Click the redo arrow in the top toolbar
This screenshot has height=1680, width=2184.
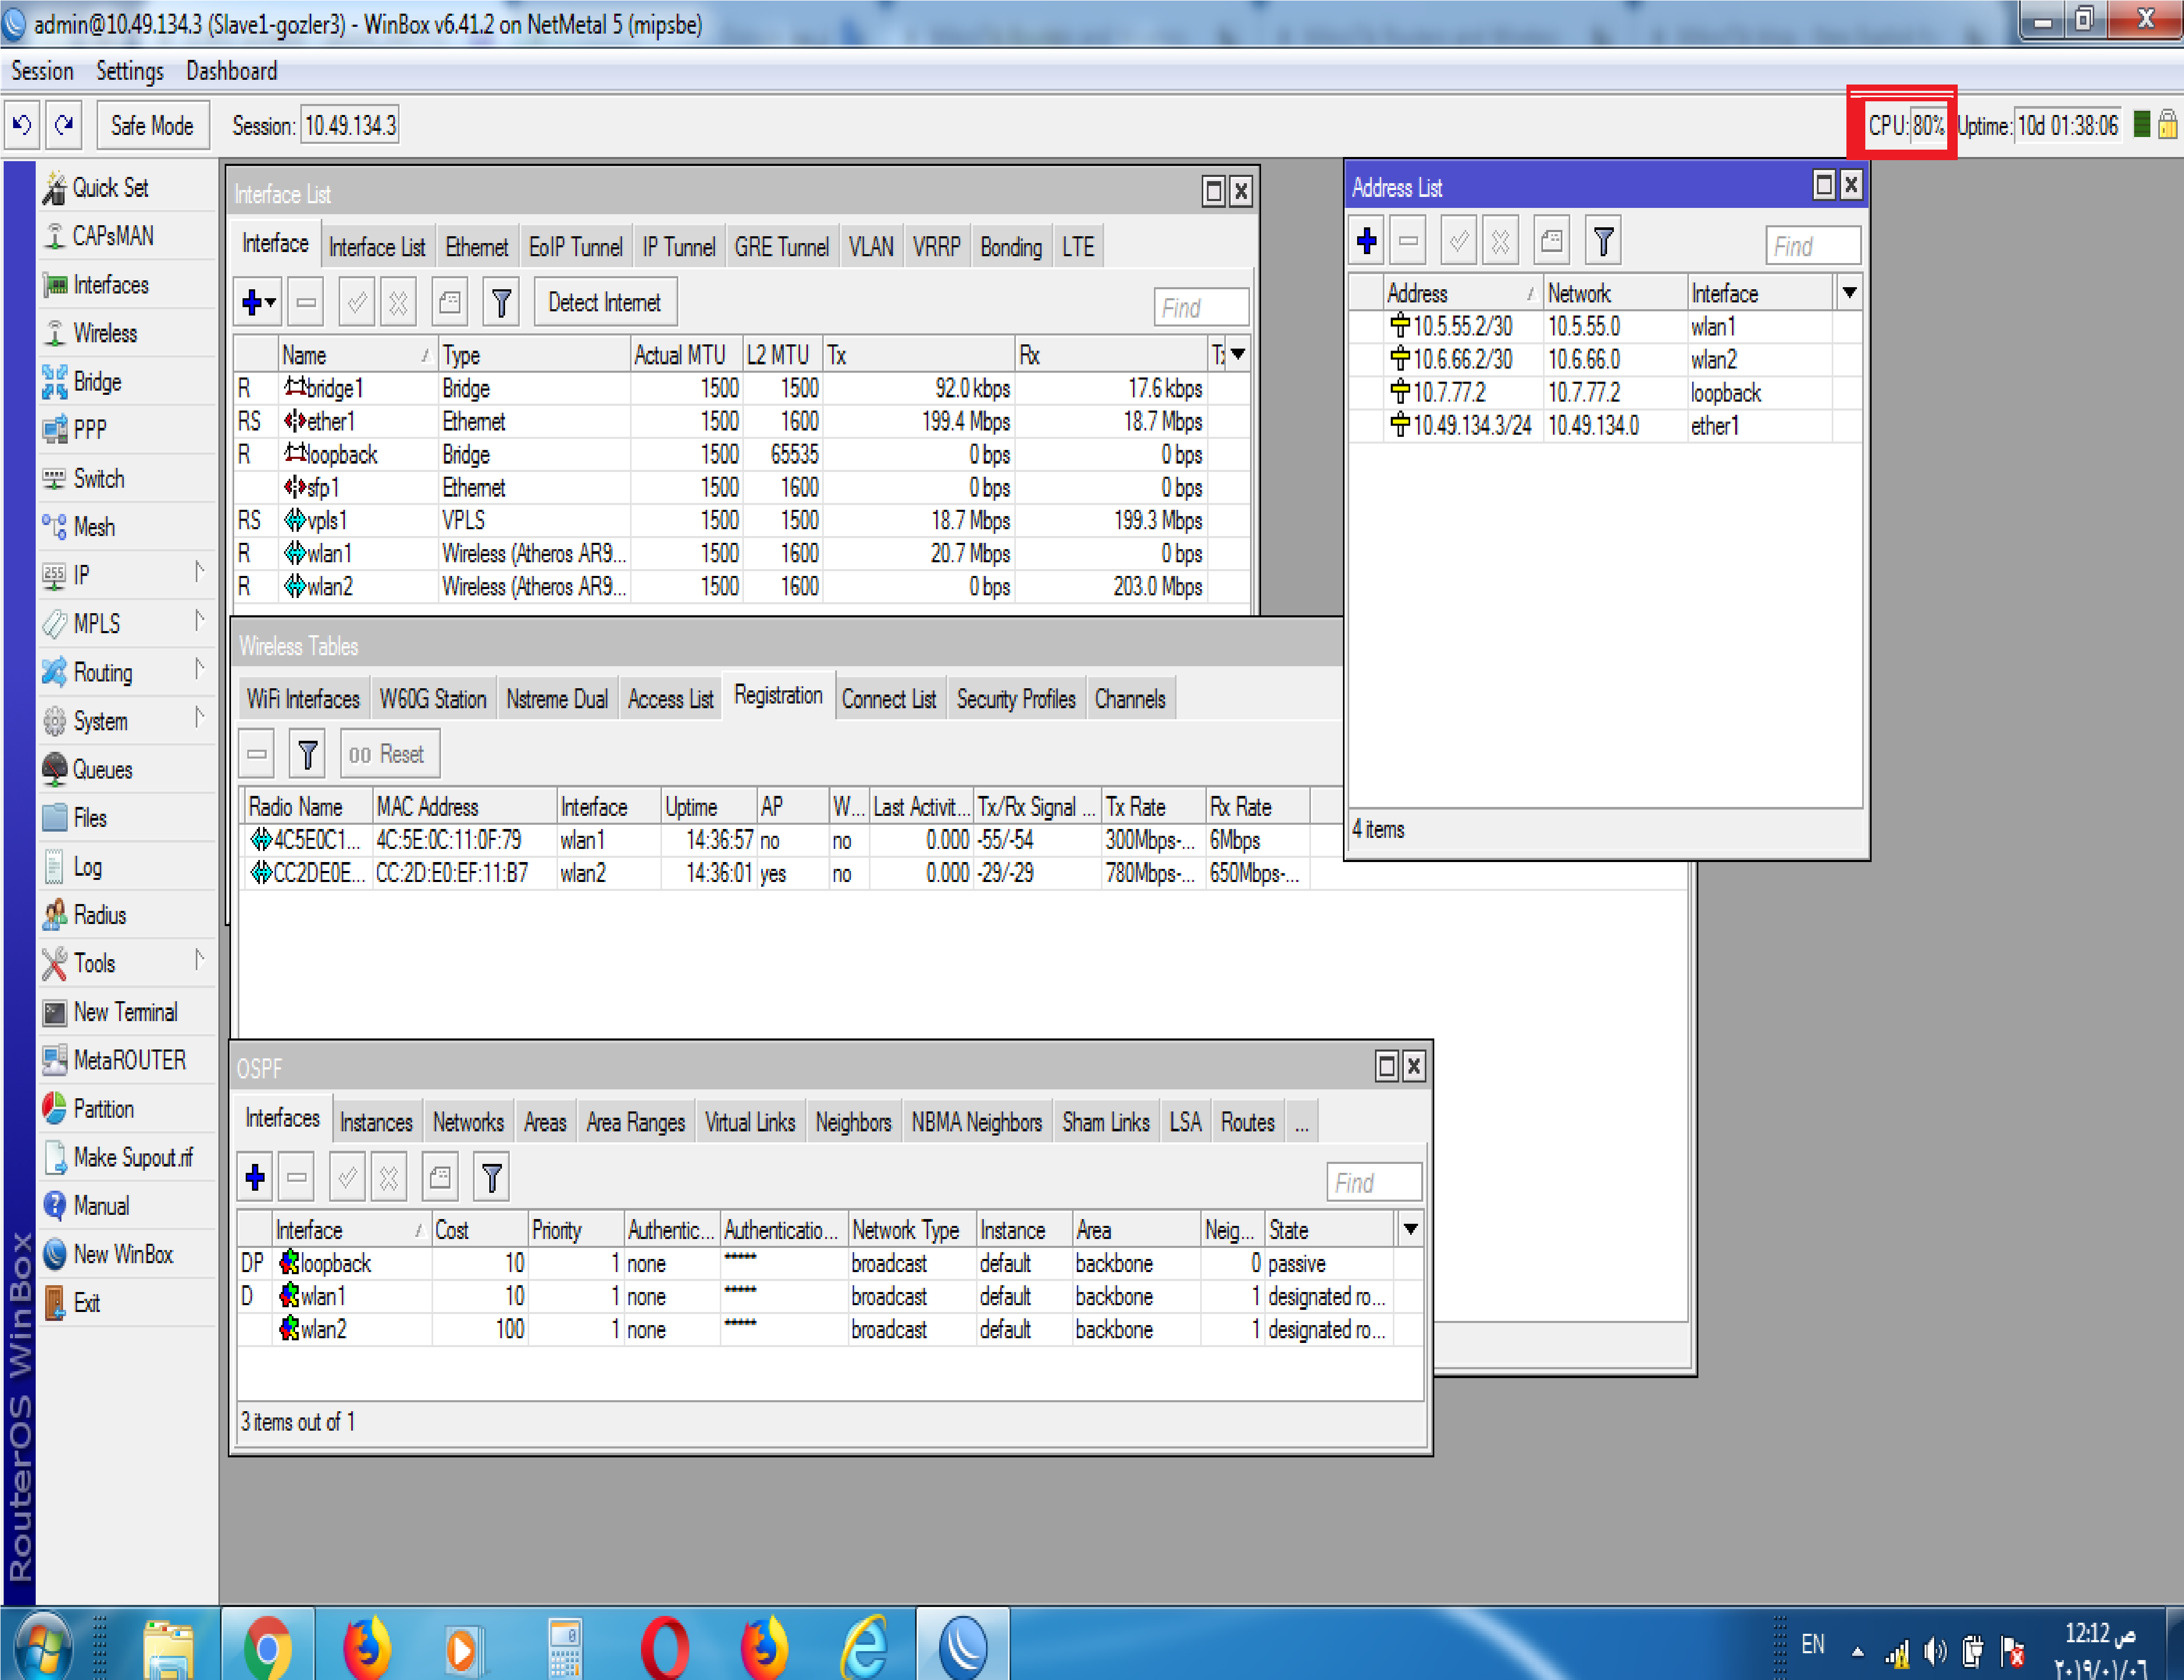point(63,125)
